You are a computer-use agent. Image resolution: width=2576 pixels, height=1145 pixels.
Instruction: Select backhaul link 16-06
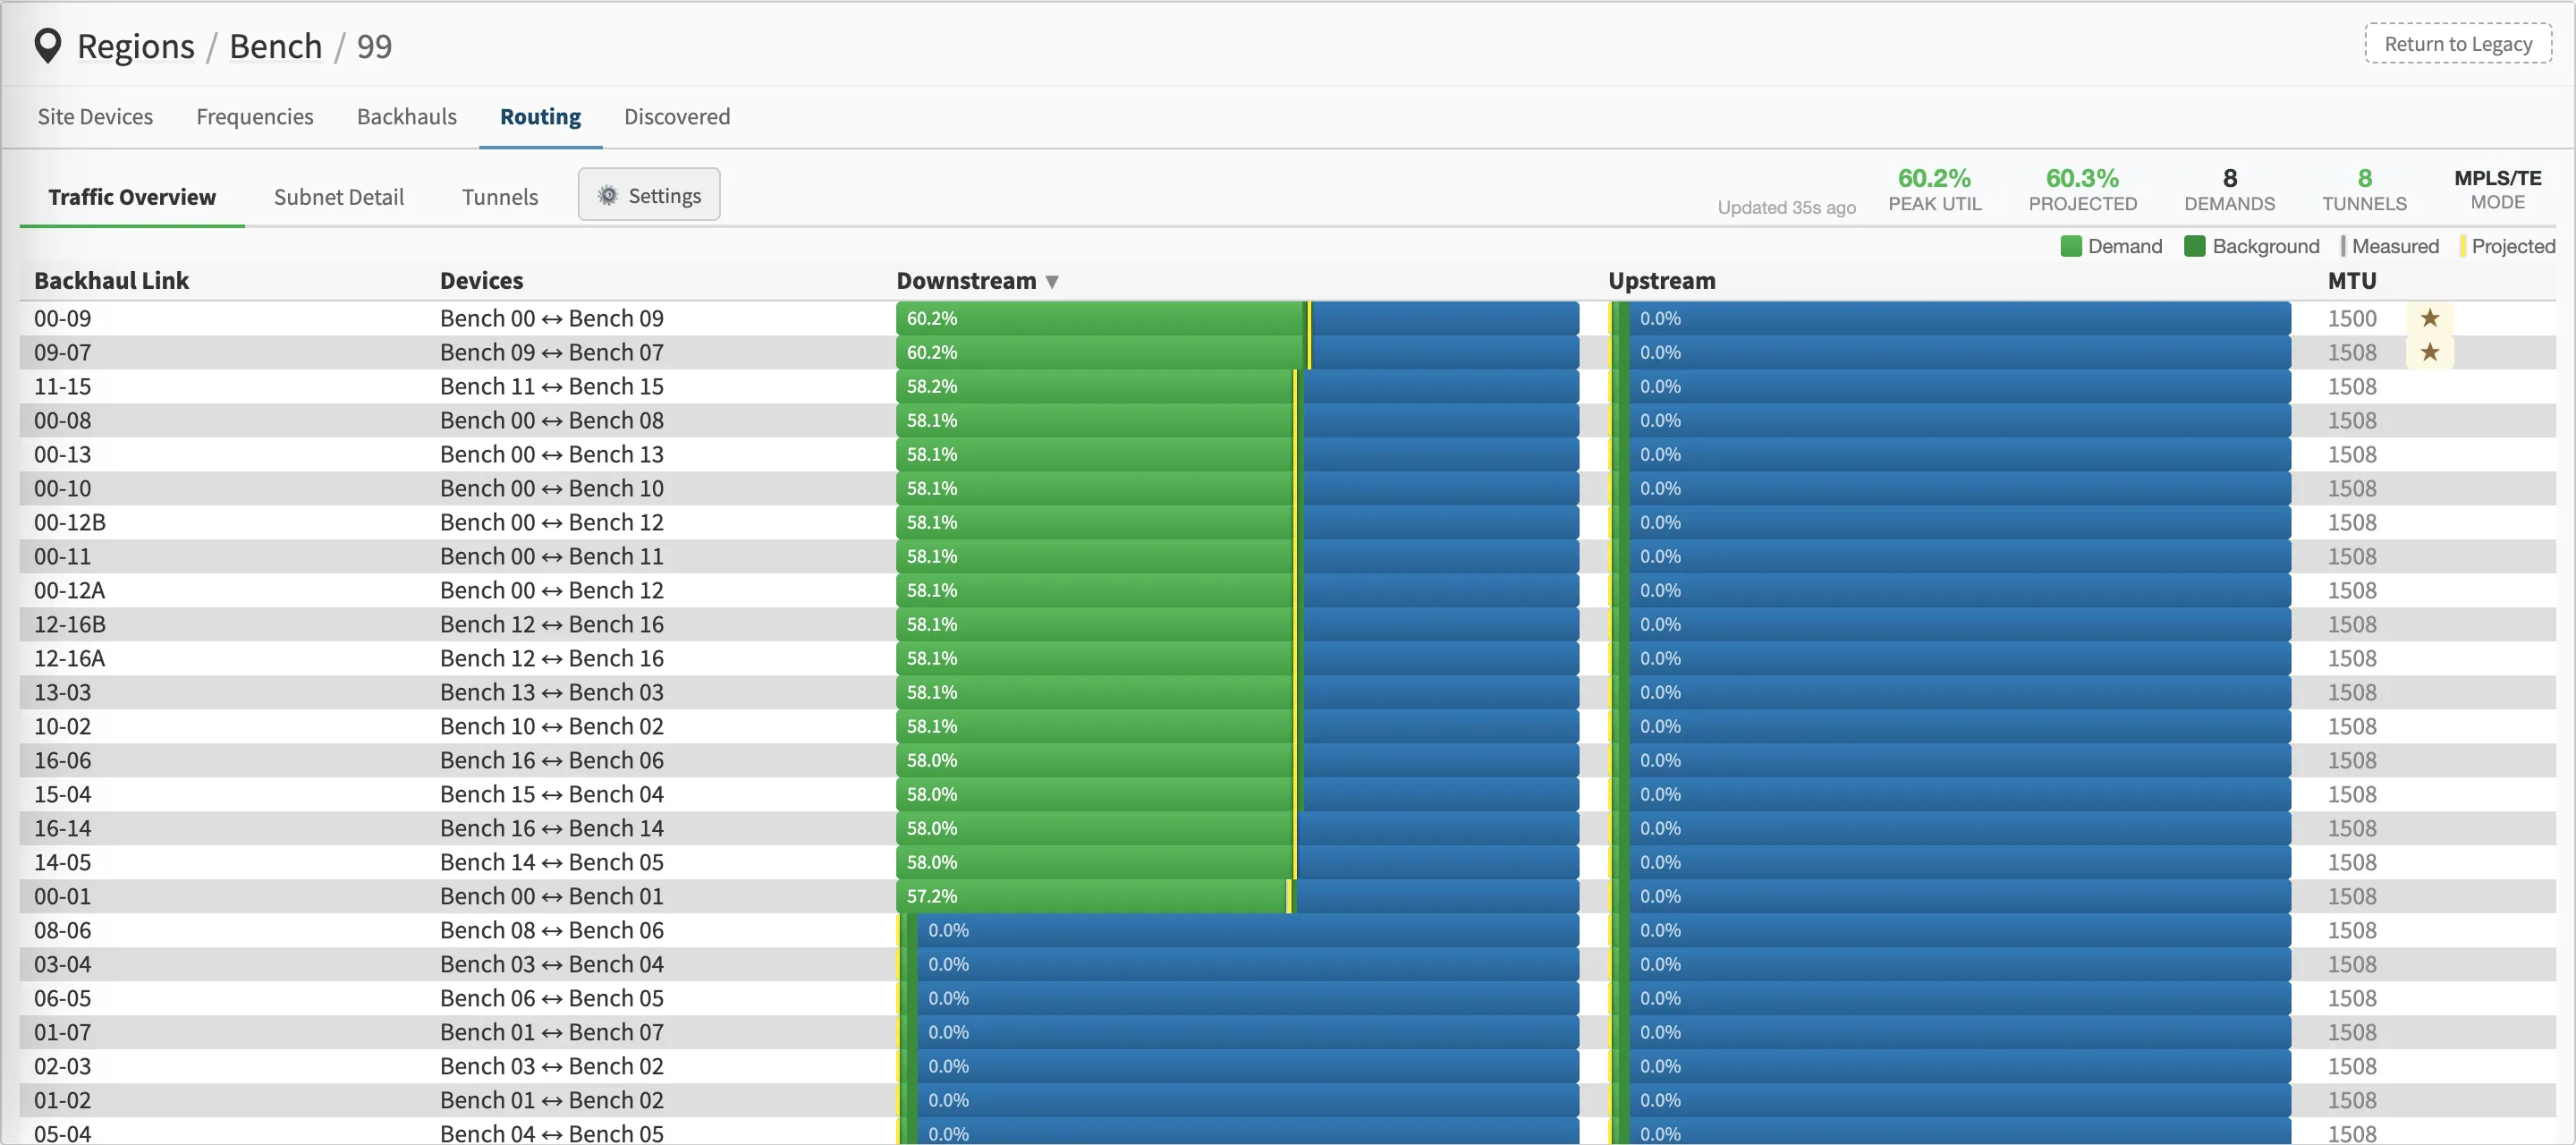[62, 760]
